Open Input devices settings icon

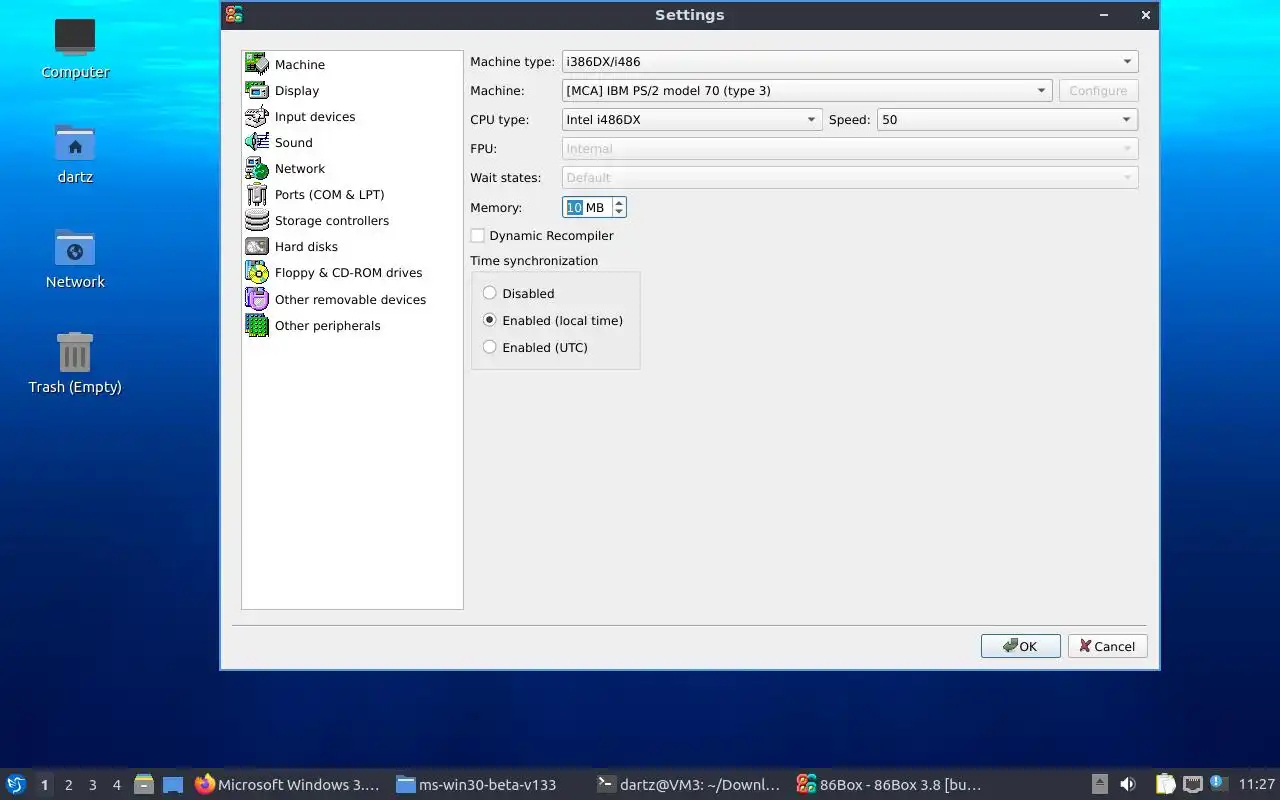pyautogui.click(x=257, y=116)
